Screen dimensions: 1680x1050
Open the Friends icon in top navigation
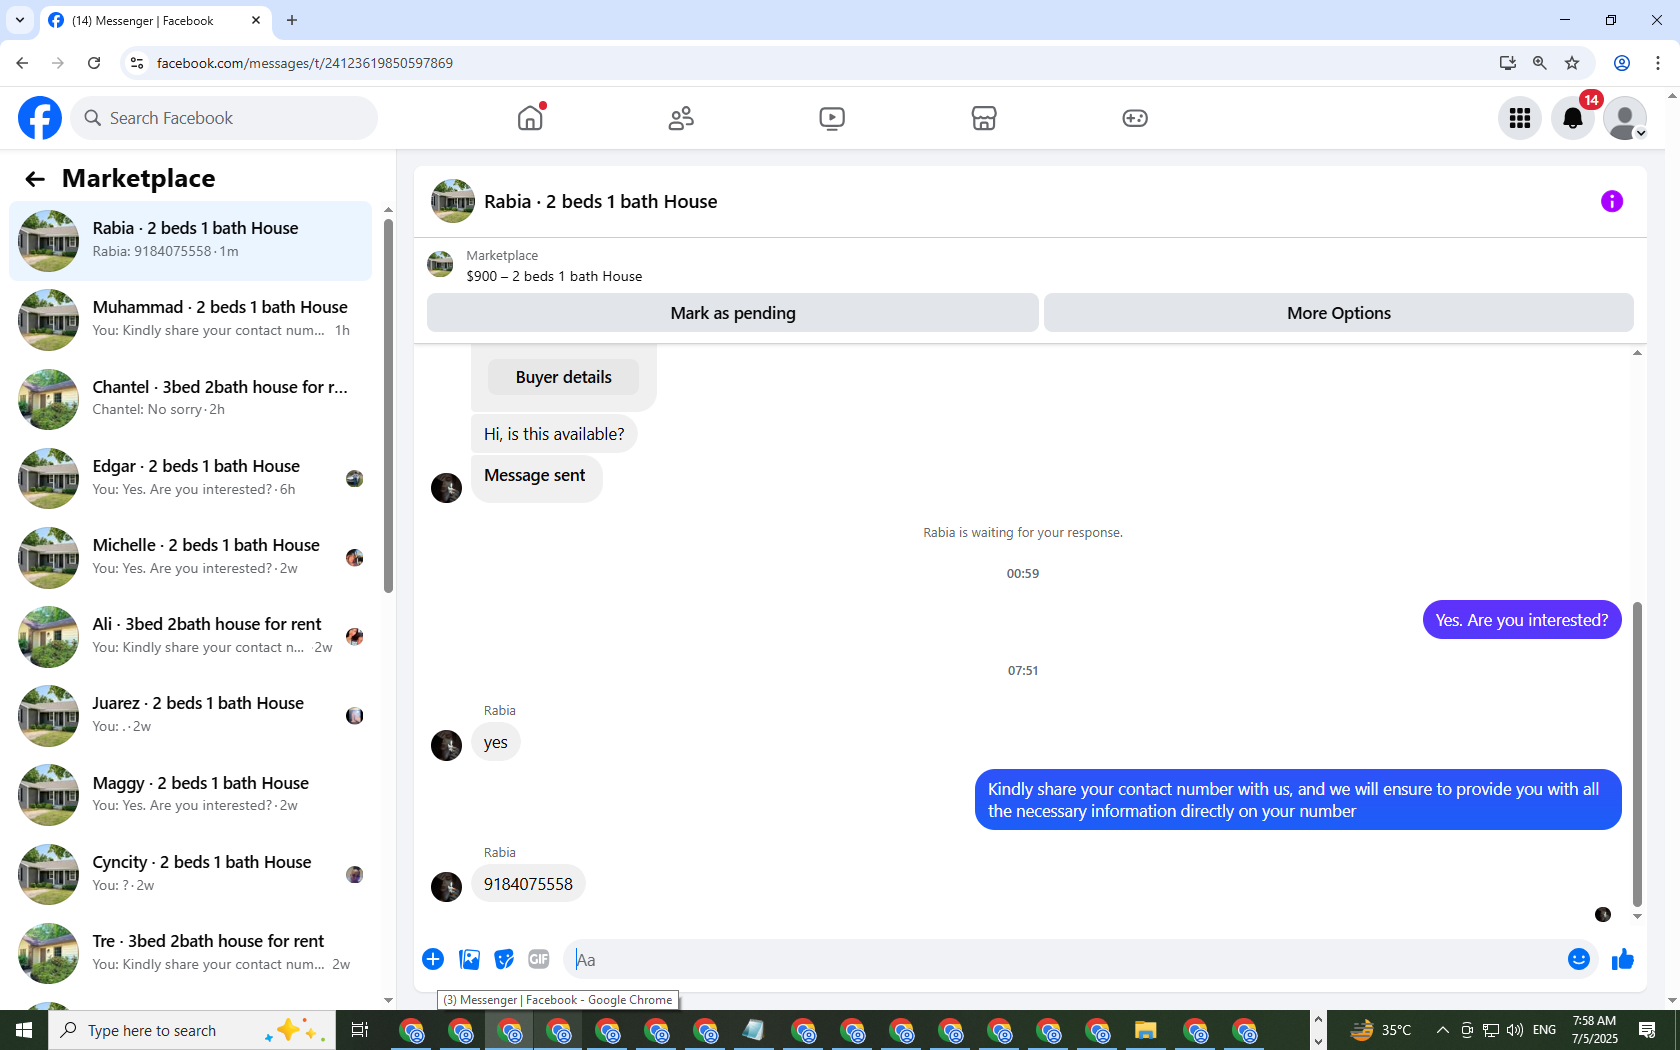(x=681, y=118)
